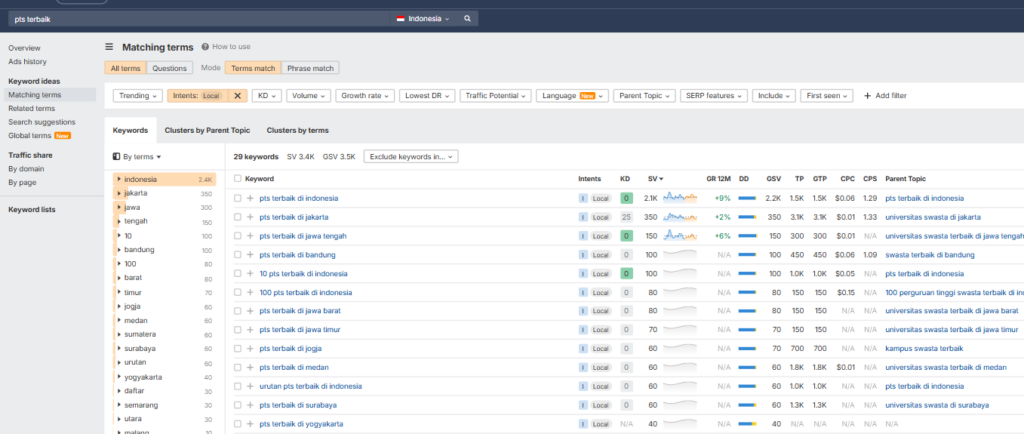Open By domain traffic share
1024x434 pixels.
tap(26, 169)
